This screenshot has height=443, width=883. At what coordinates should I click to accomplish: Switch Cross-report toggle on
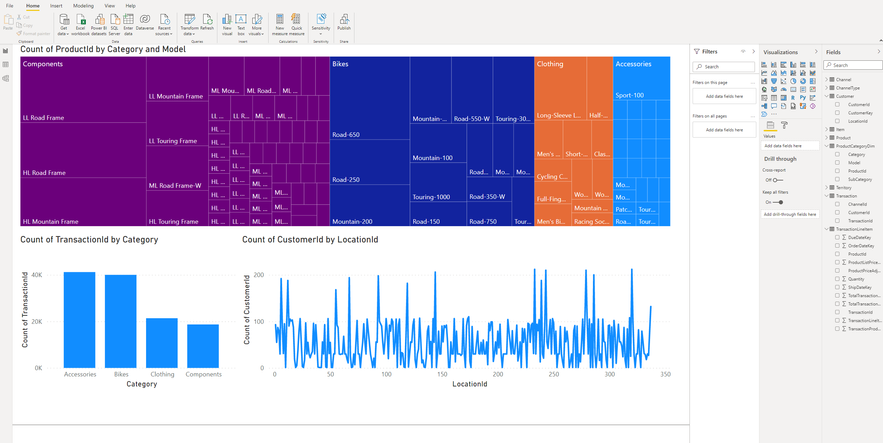pos(778,180)
